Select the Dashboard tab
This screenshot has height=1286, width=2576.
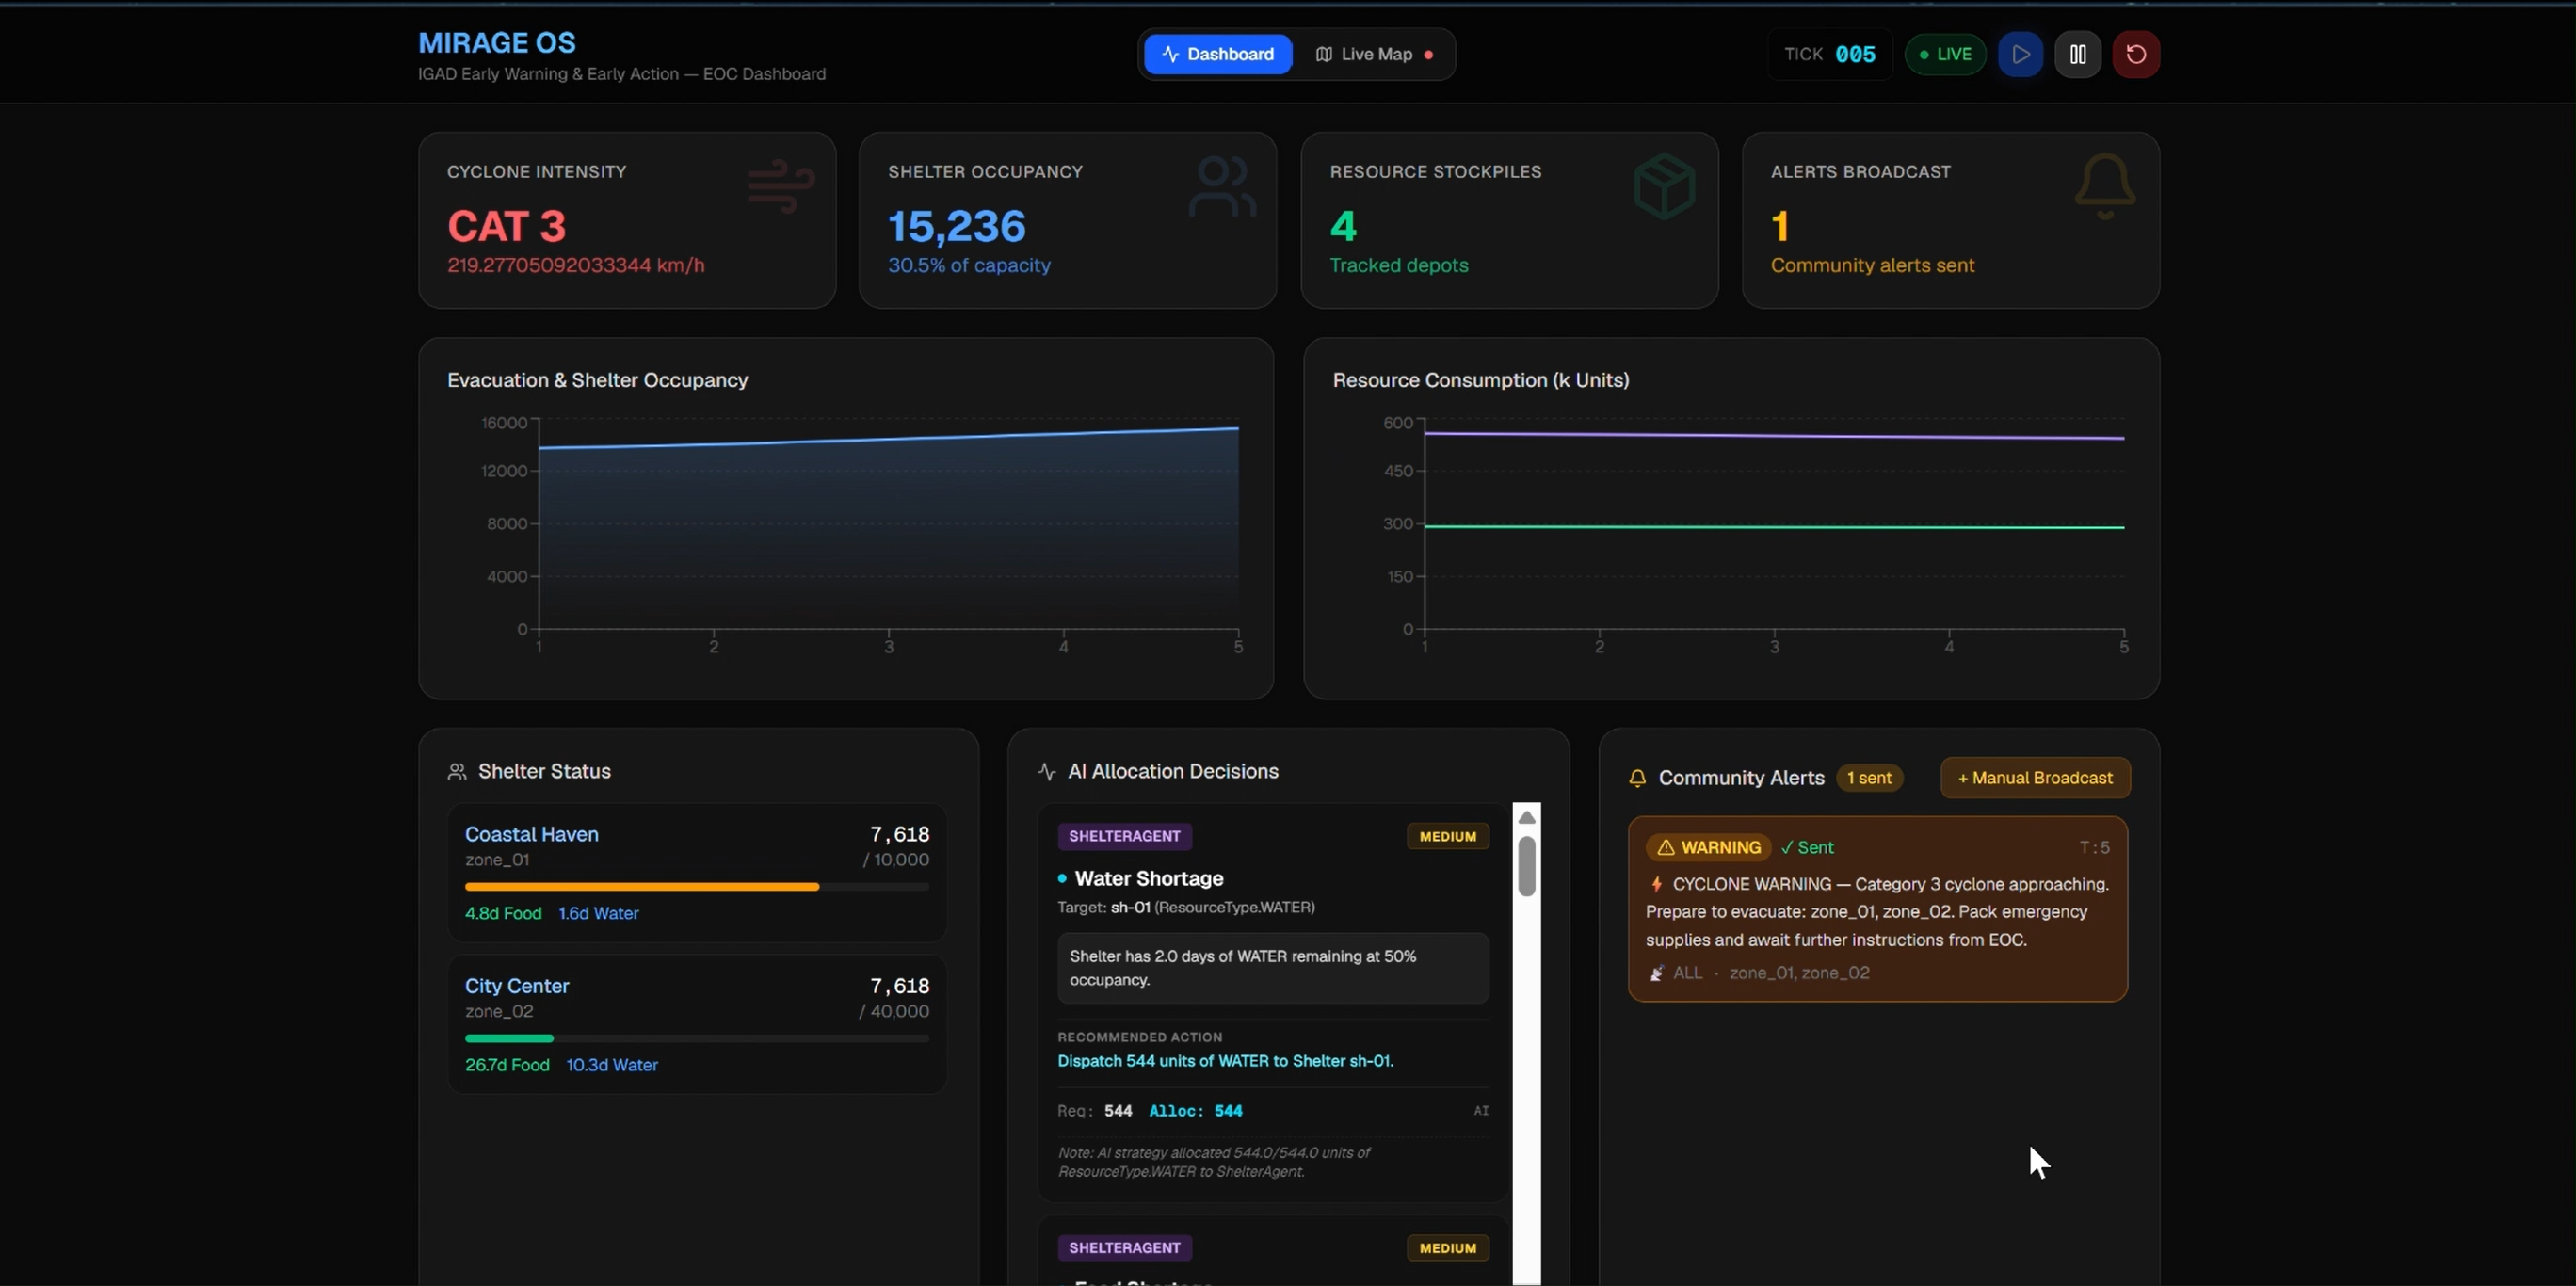1217,54
